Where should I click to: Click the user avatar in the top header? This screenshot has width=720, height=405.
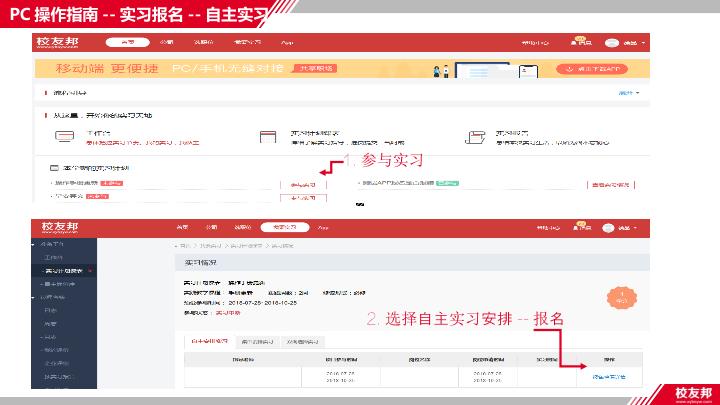[612, 44]
